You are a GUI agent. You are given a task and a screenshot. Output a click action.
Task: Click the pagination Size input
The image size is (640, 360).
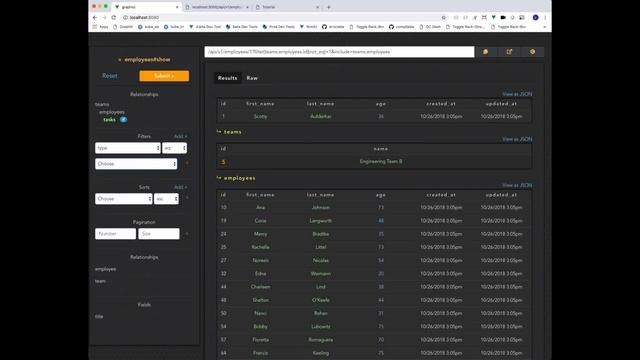pyautogui.click(x=159, y=234)
